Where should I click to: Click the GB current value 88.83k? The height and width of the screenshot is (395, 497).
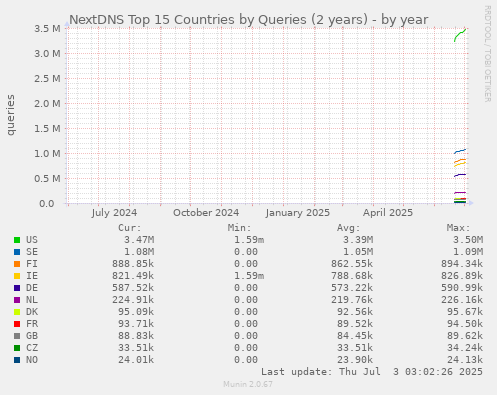(136, 336)
